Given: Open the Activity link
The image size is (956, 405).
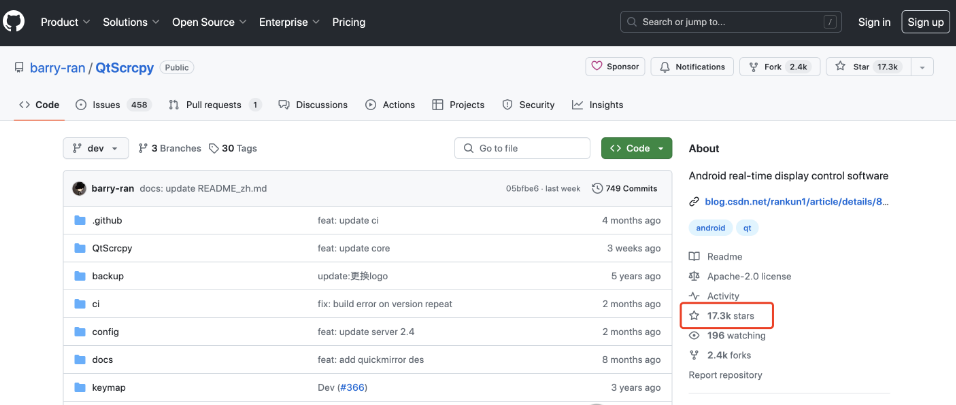Looking at the screenshot, I should 714,296.
